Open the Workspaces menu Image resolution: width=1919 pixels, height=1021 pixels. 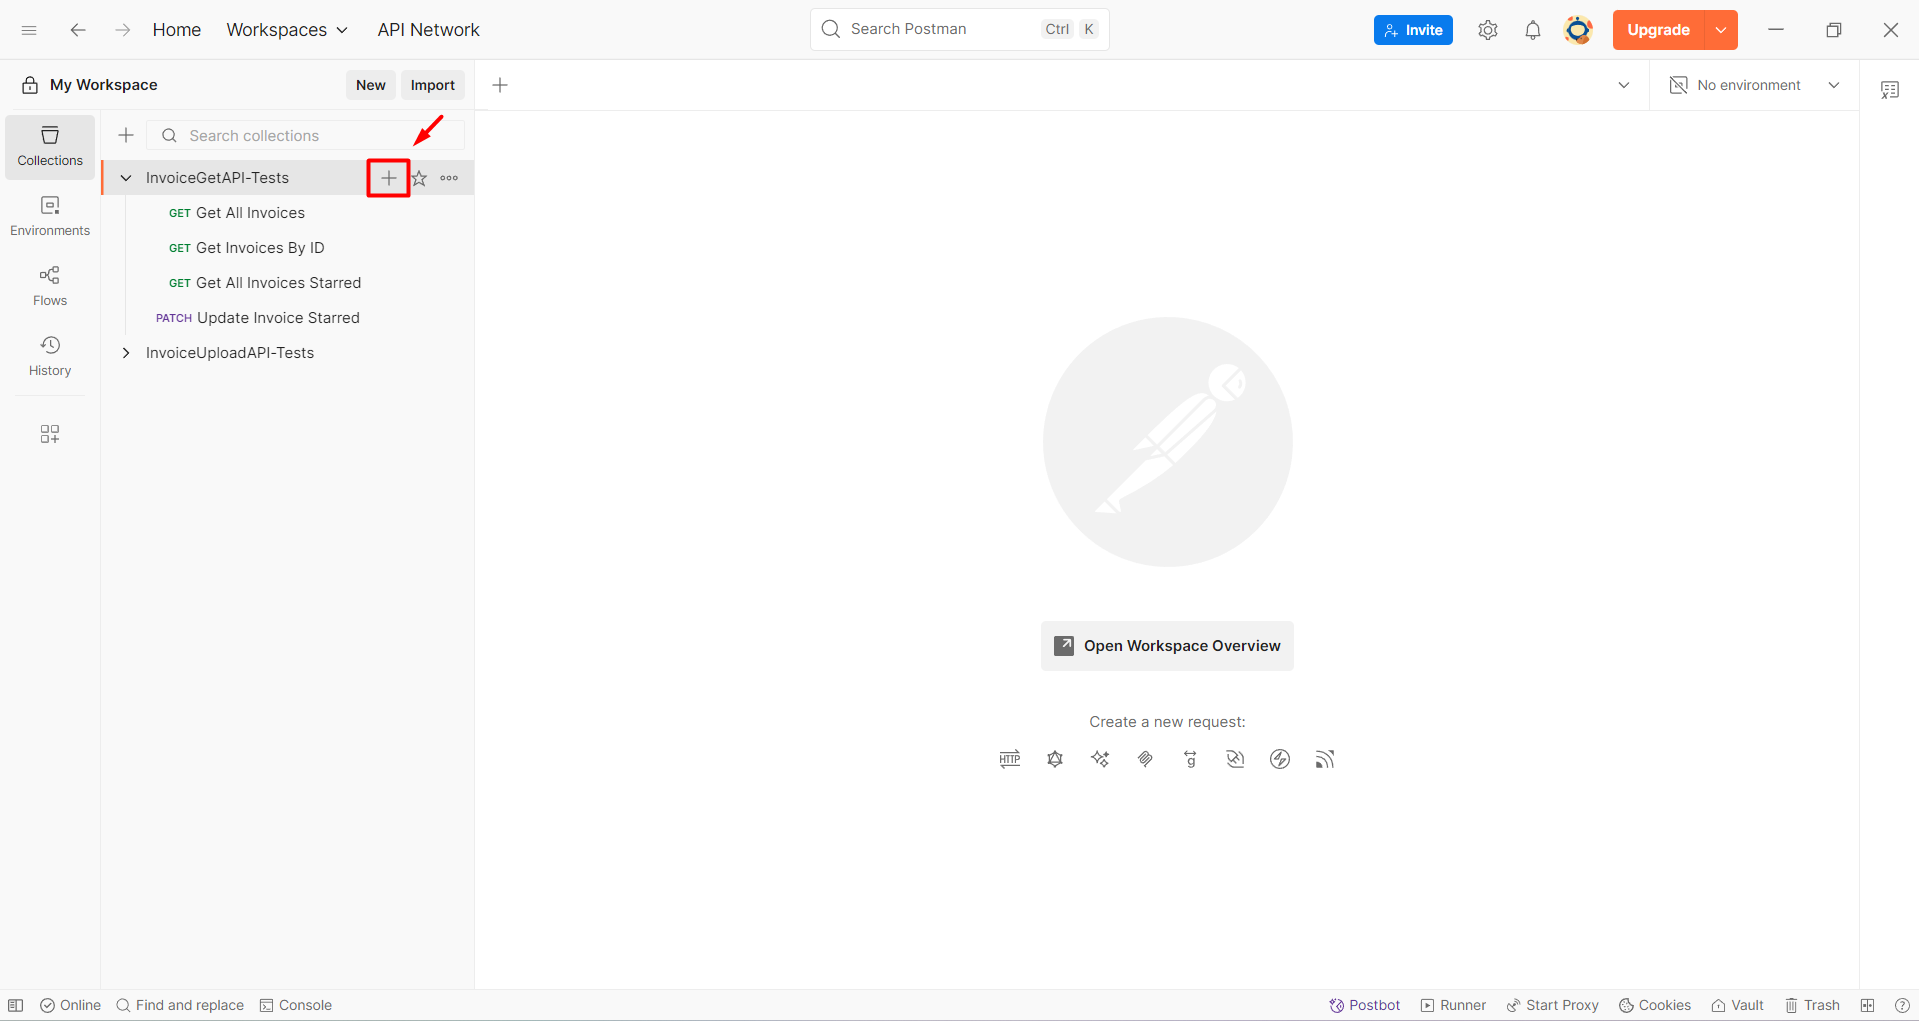pyautogui.click(x=286, y=30)
